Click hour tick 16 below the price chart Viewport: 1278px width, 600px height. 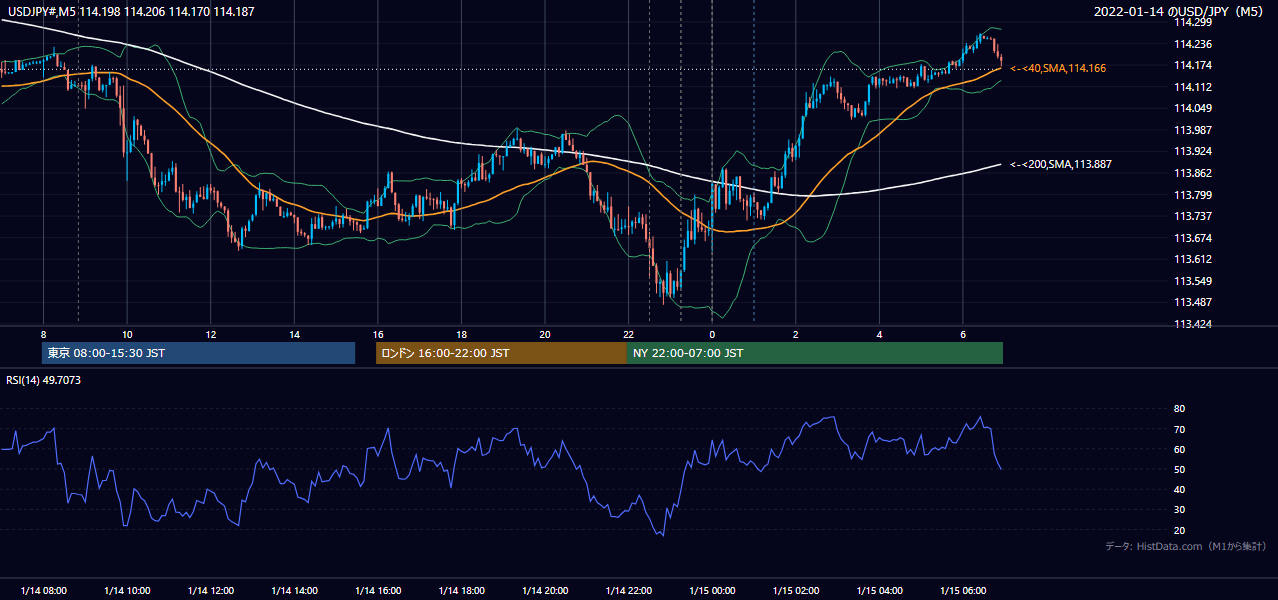[377, 333]
